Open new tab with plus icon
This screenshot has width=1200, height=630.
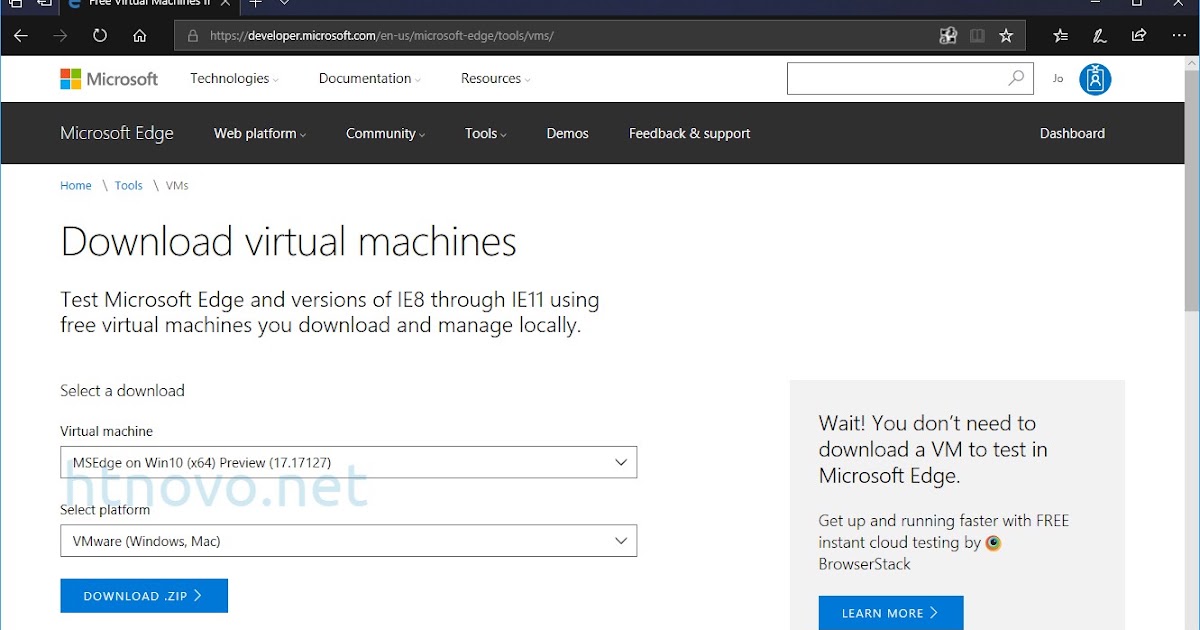tap(255, 4)
